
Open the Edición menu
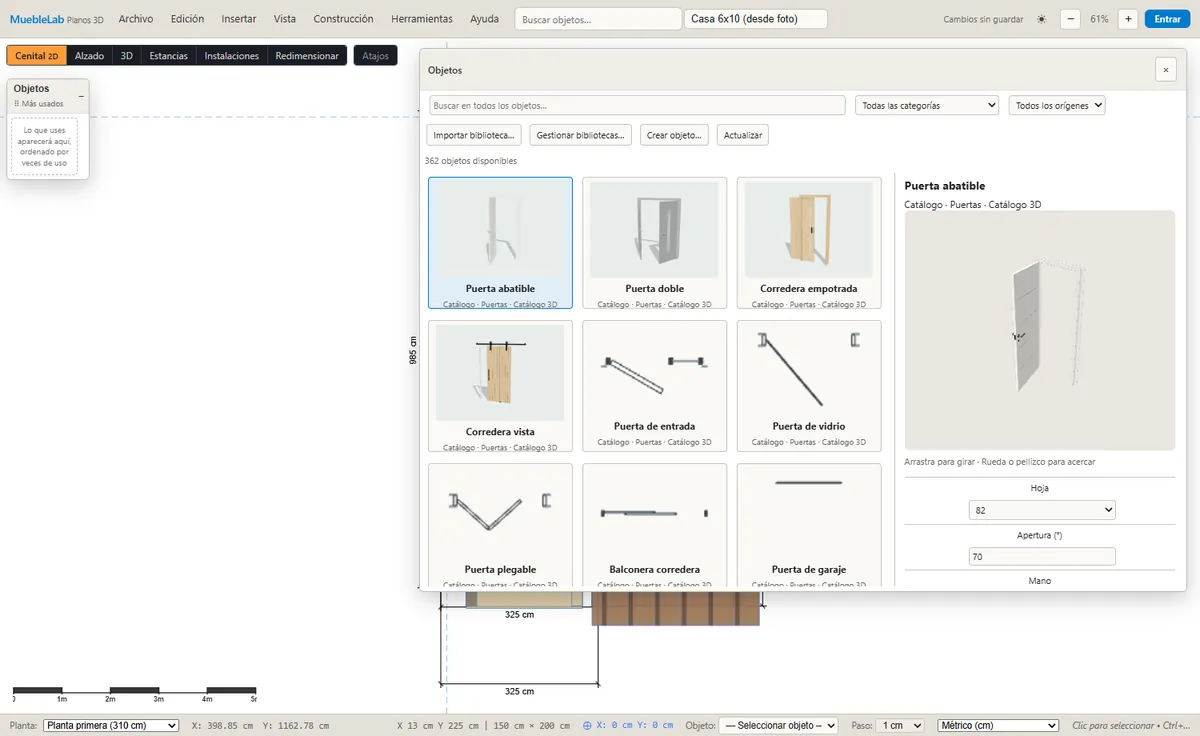187,19
